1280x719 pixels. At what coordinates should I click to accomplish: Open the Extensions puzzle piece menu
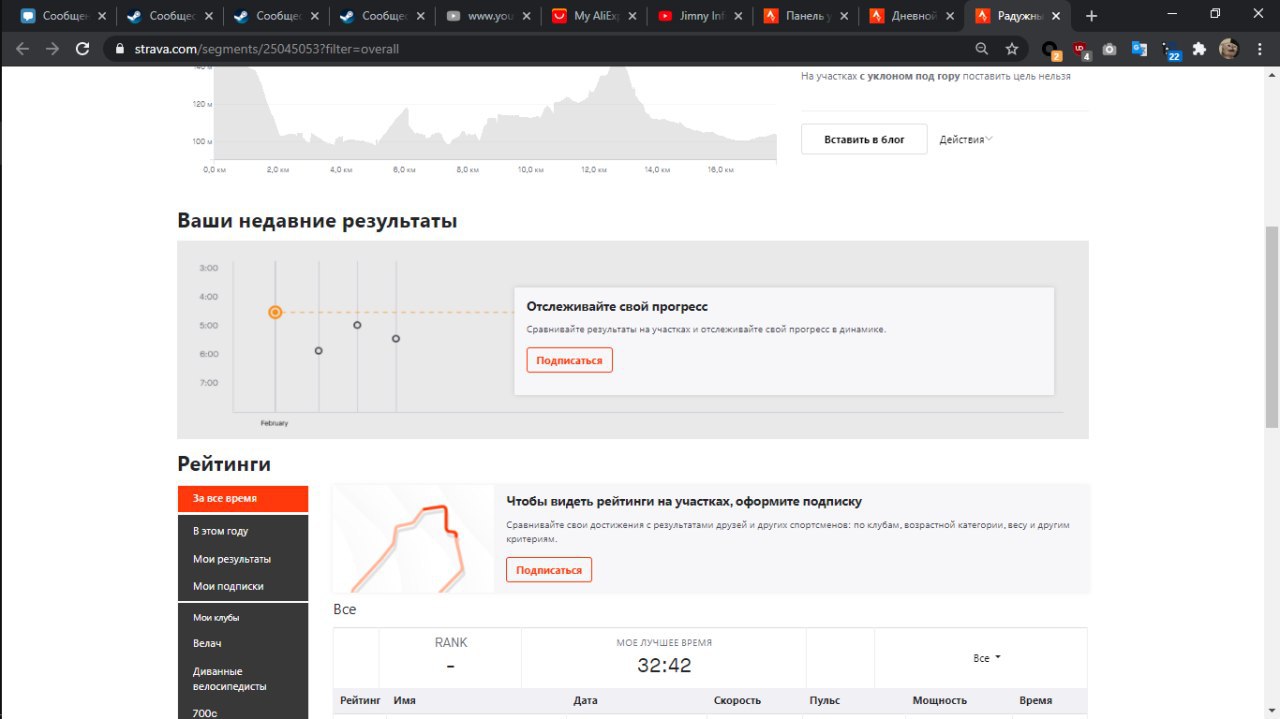tap(1200, 48)
